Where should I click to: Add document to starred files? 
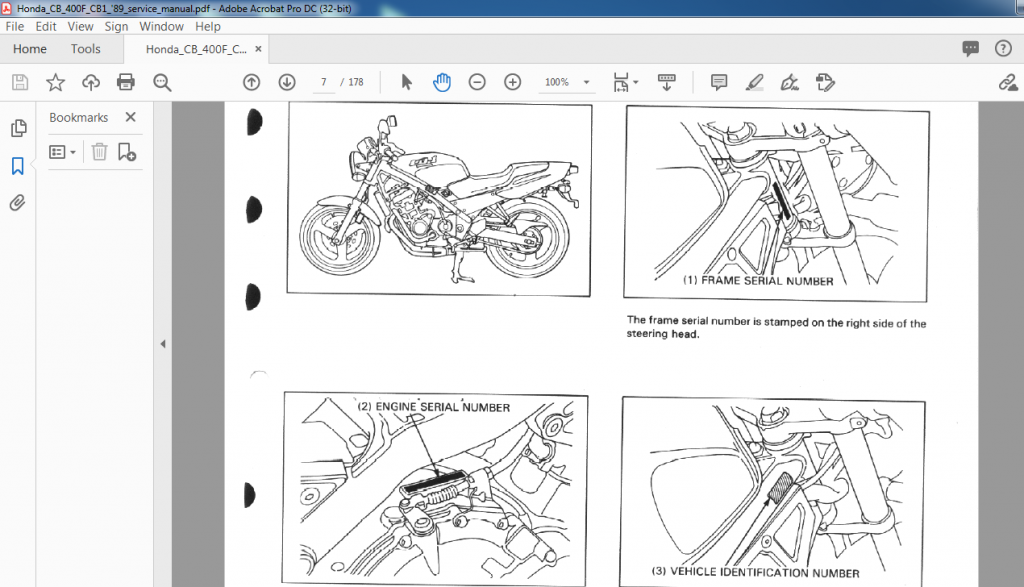pyautogui.click(x=56, y=82)
